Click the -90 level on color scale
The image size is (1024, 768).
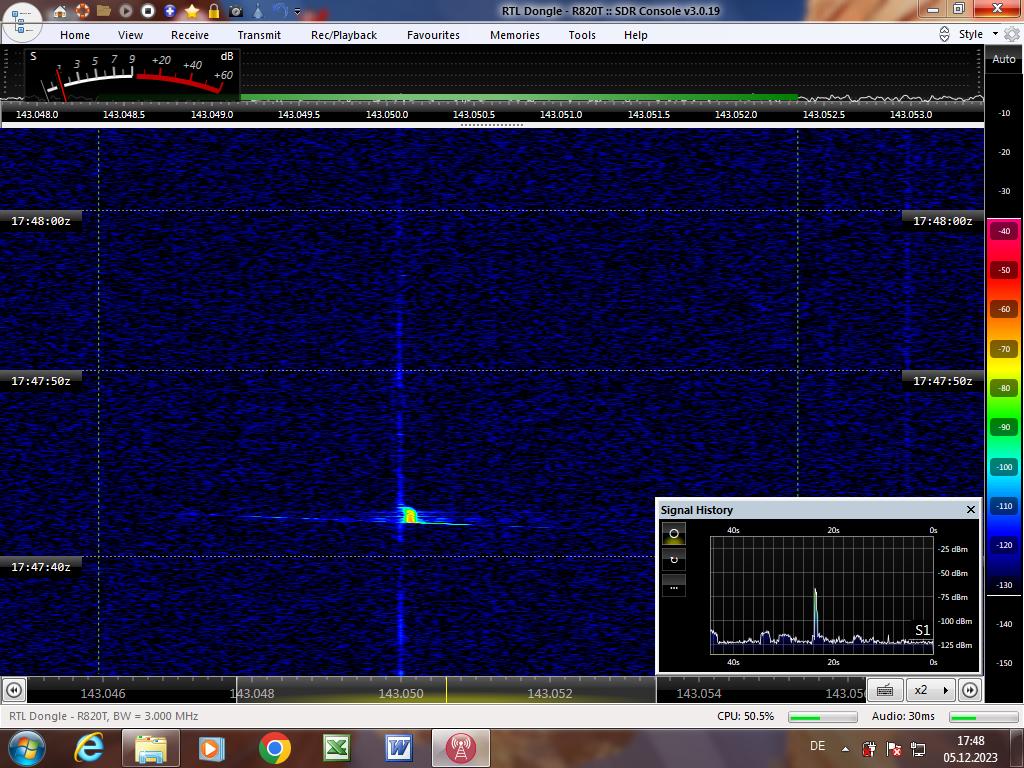click(1004, 427)
